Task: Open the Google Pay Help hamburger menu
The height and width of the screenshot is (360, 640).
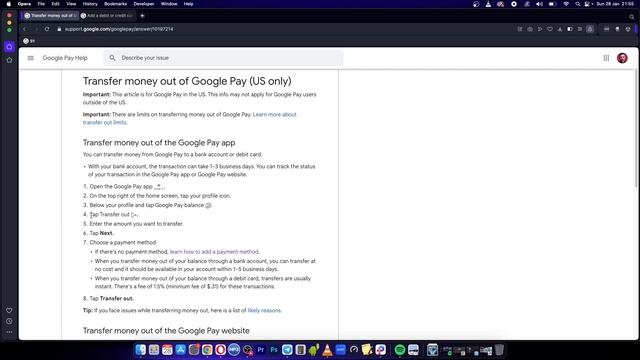Action: [31, 58]
